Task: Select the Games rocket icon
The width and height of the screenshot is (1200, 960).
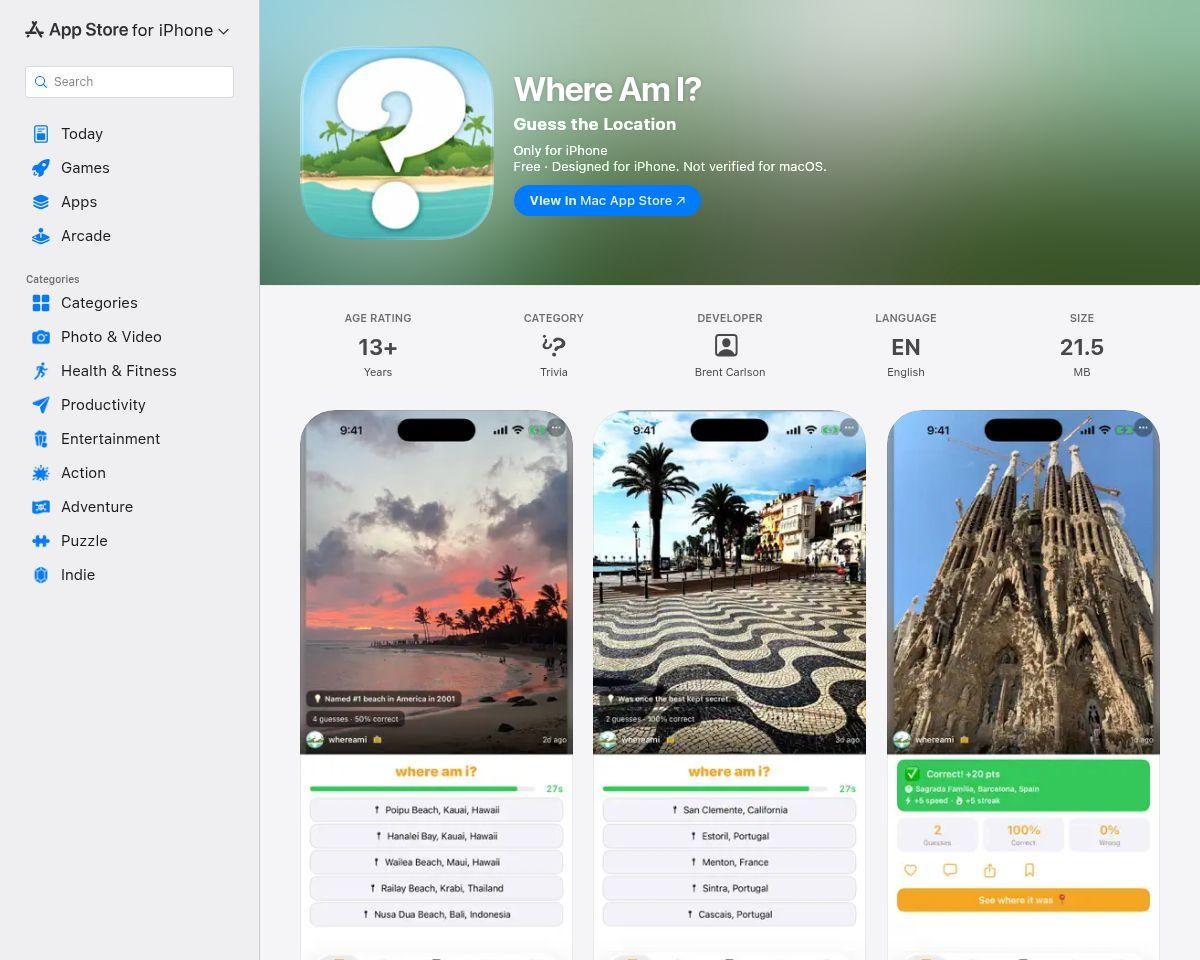Action: 41,168
